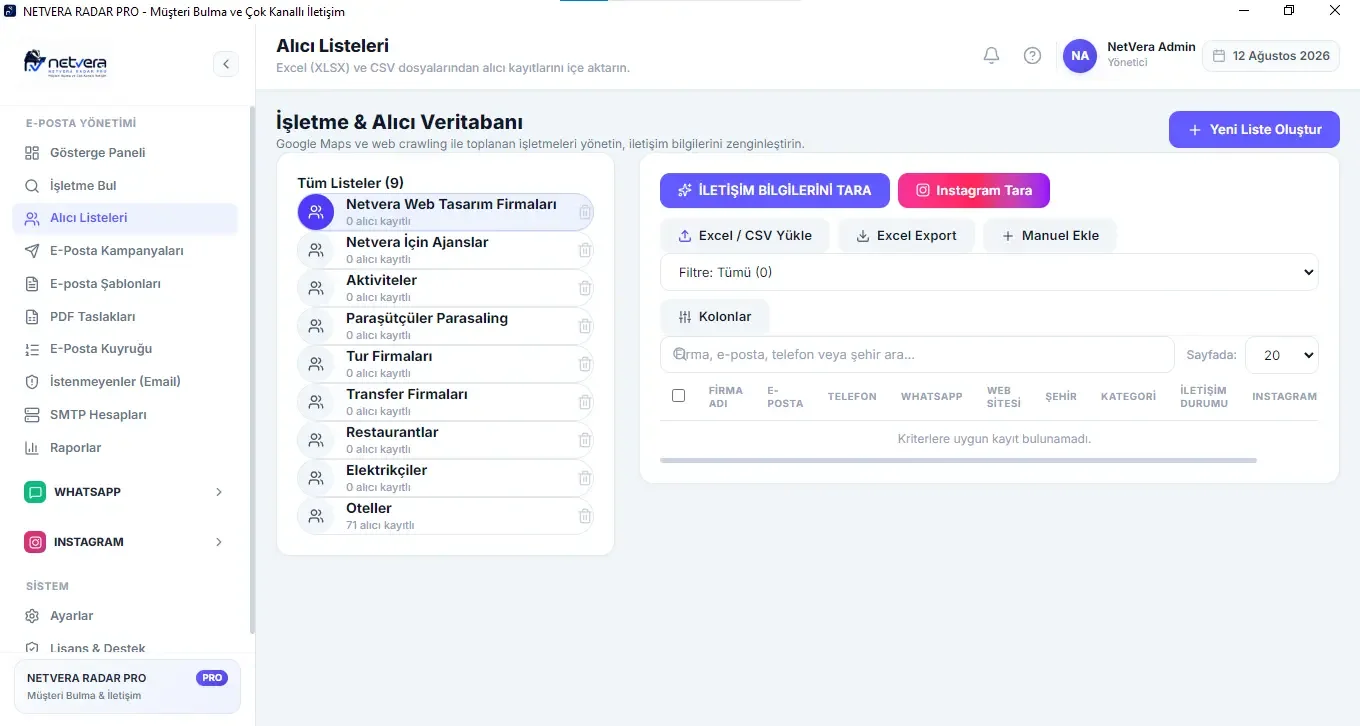Toggle the select-all checkbox in table header

[678, 396]
